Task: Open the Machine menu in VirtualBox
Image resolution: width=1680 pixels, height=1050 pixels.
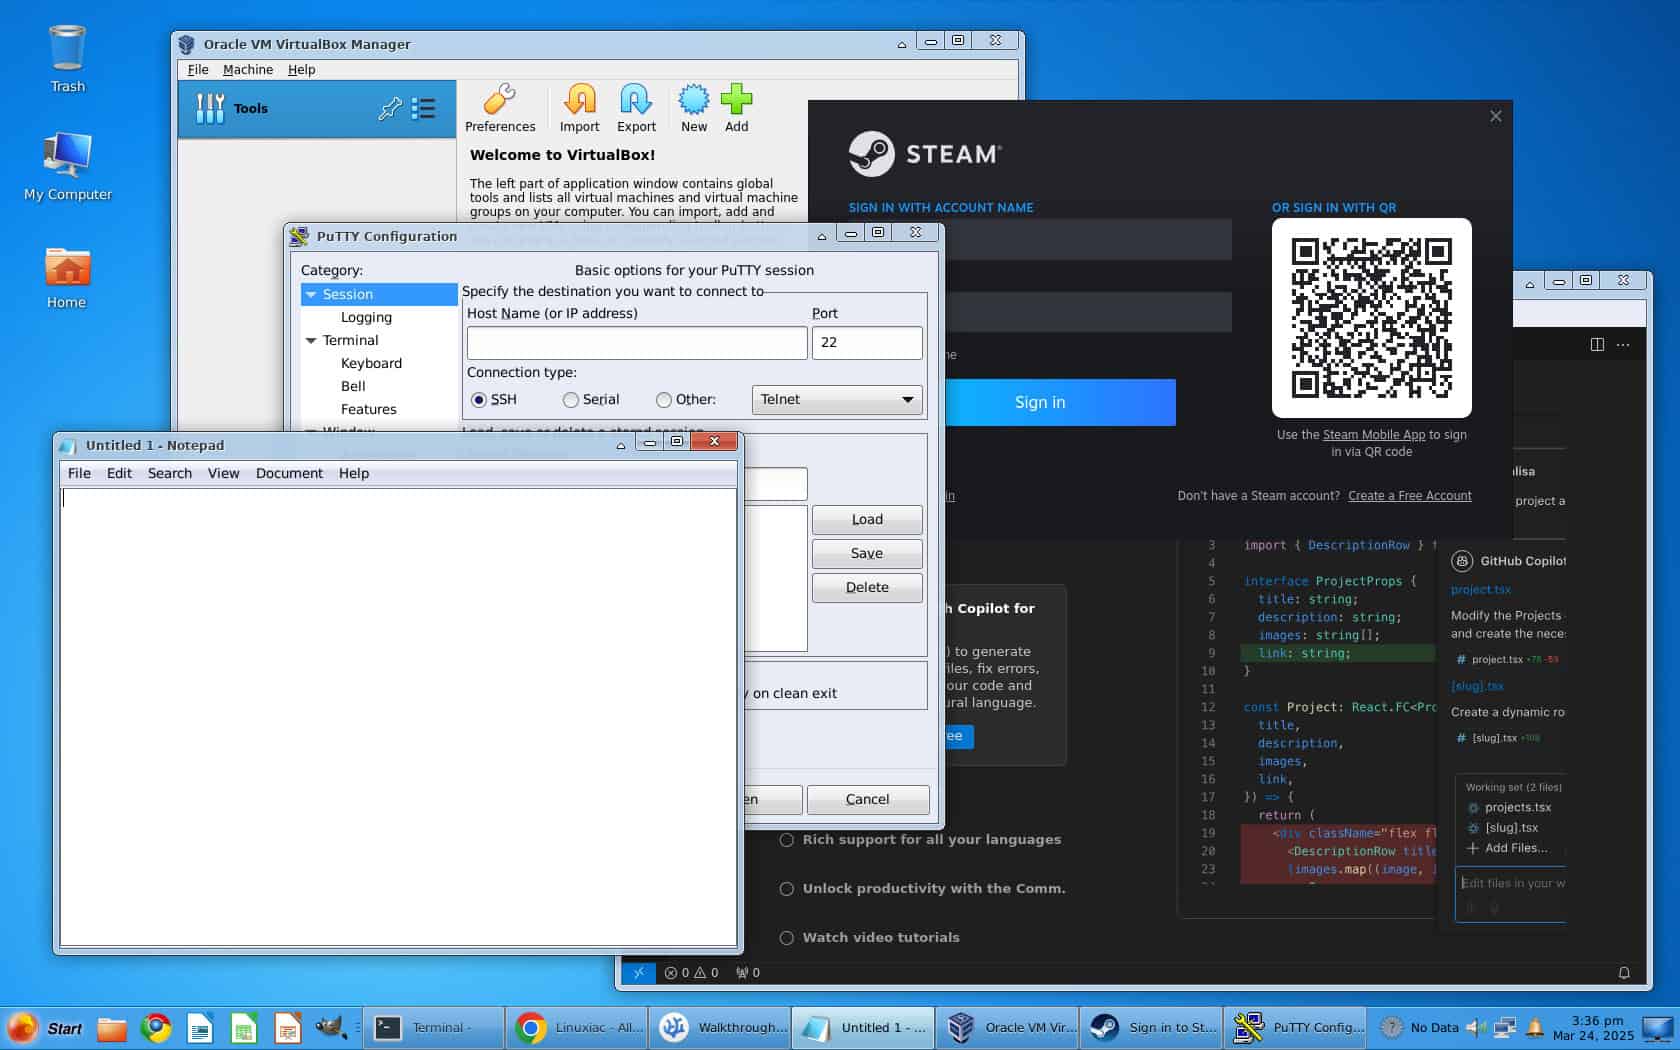Action: pos(247,69)
